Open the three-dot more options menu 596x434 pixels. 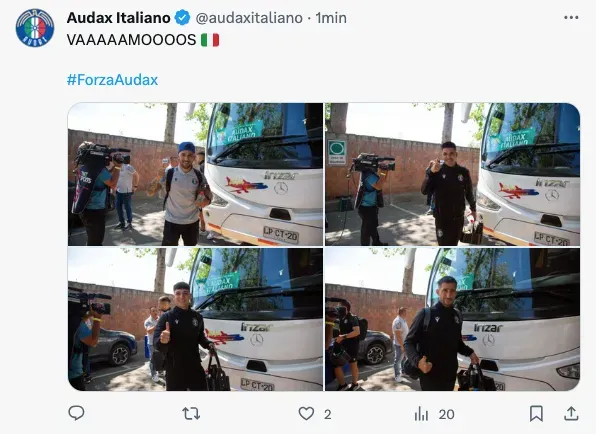point(571,17)
